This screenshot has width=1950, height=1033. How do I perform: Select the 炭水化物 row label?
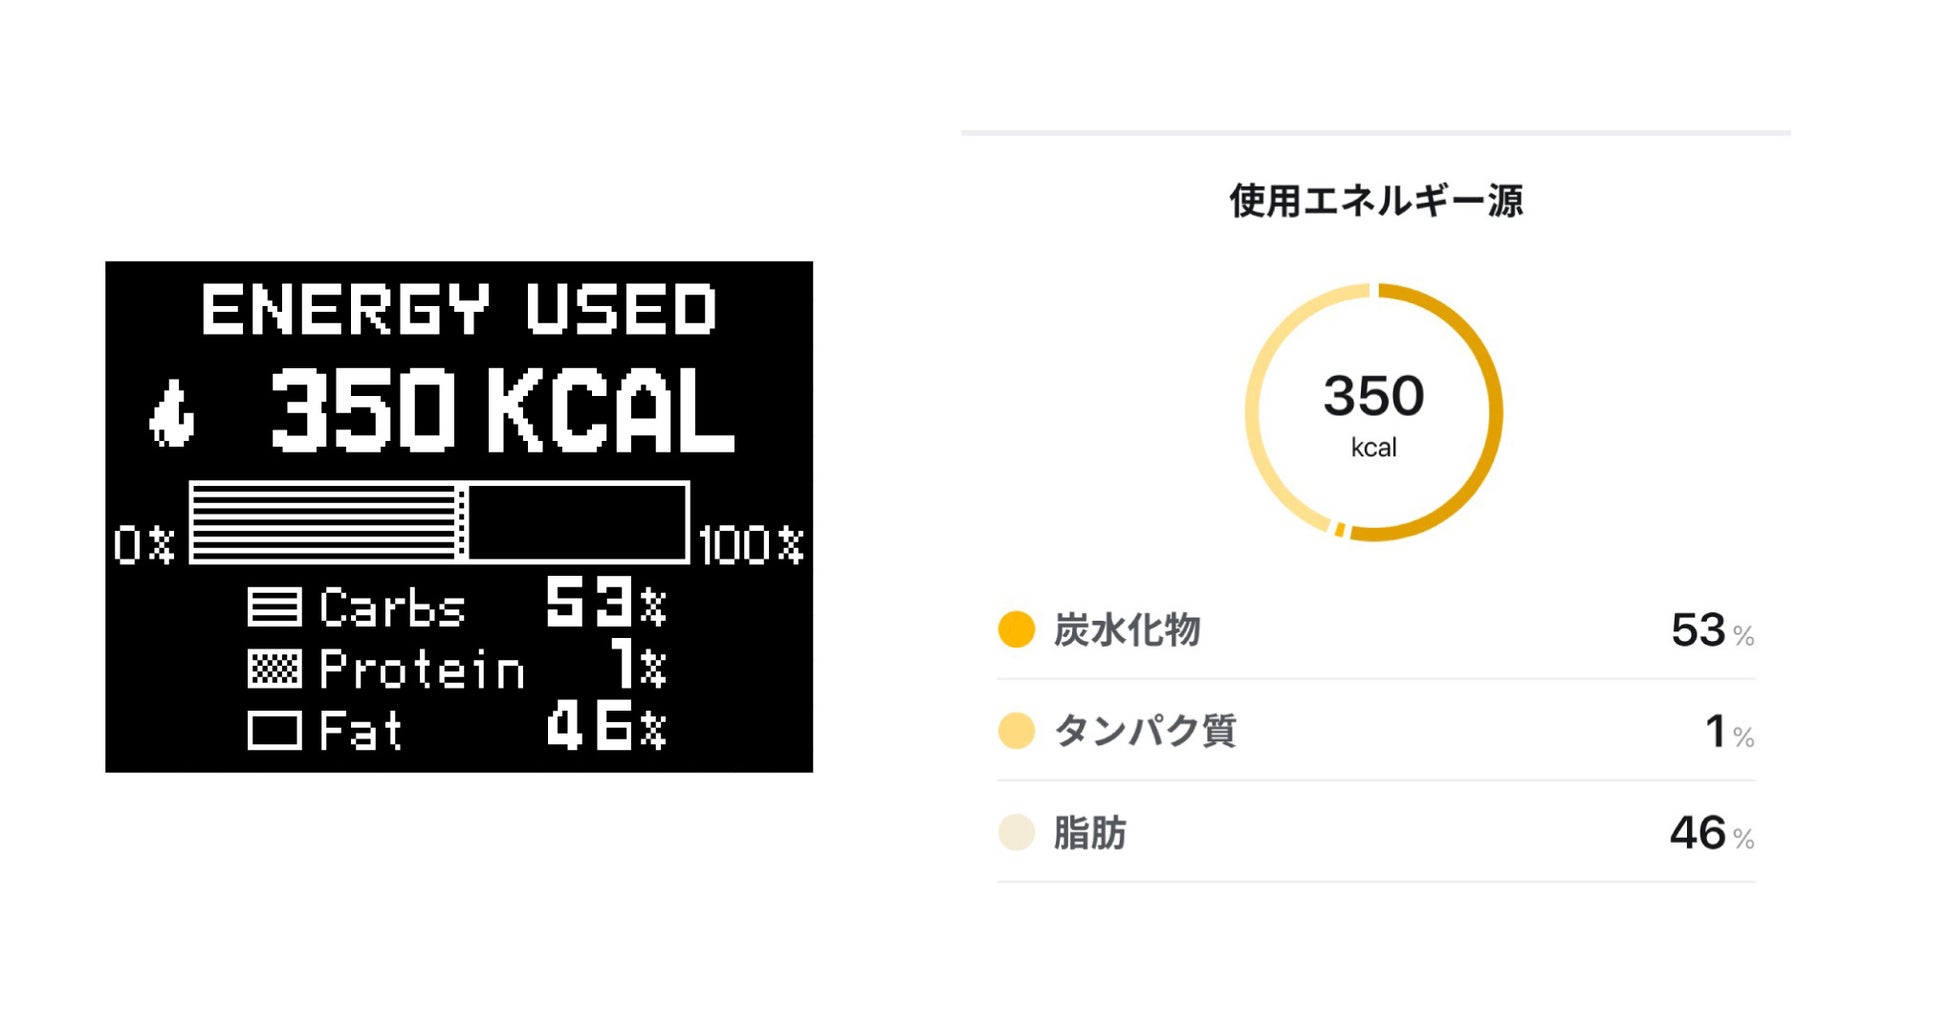click(1127, 630)
